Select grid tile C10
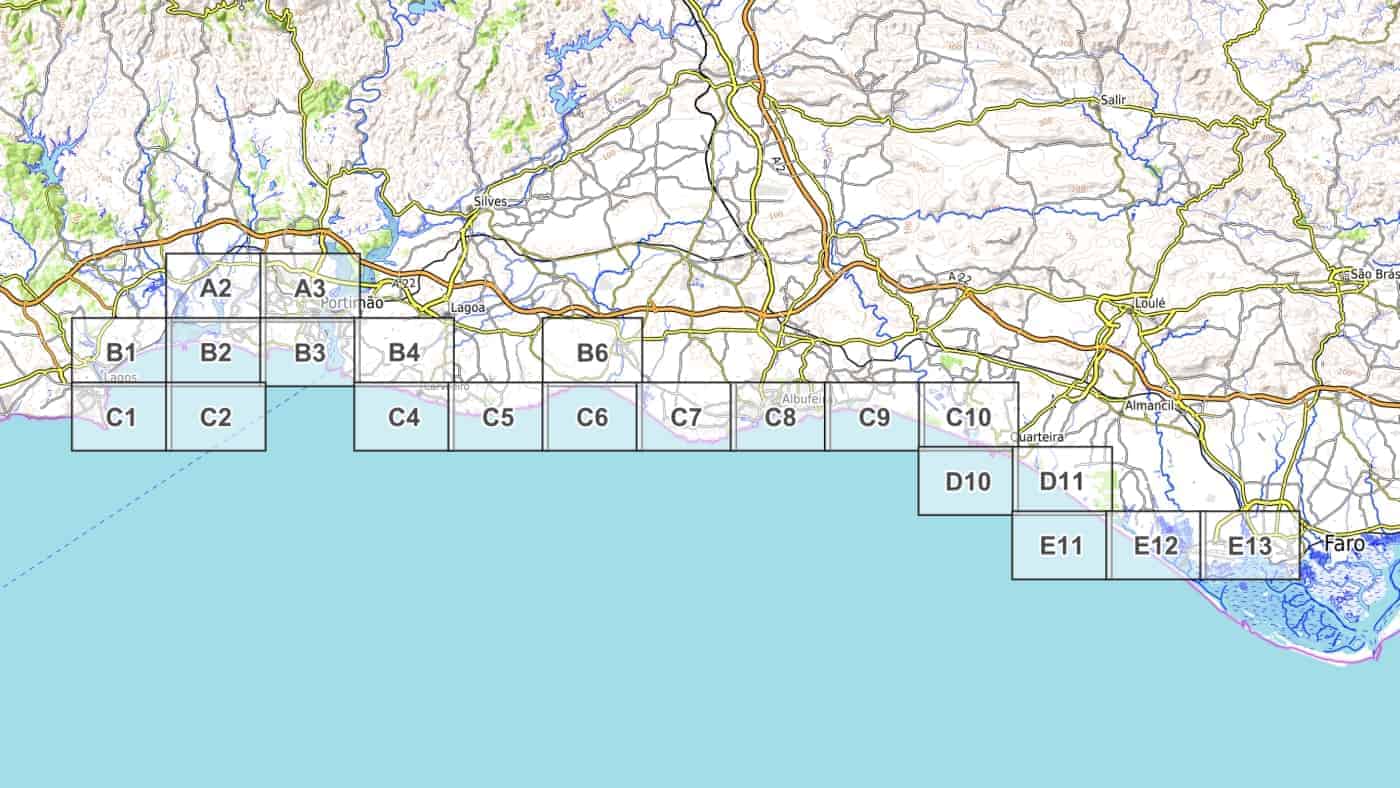 coord(967,417)
